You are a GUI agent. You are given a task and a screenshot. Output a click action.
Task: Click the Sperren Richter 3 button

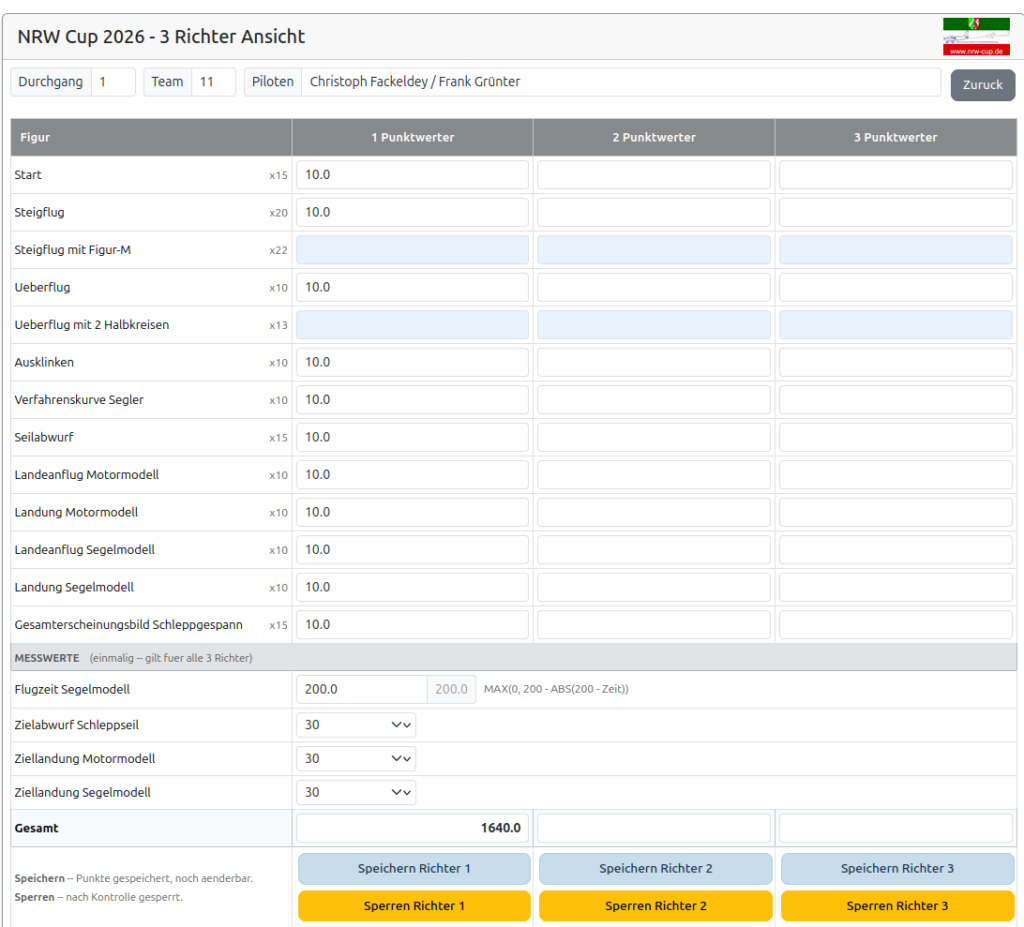click(x=897, y=906)
